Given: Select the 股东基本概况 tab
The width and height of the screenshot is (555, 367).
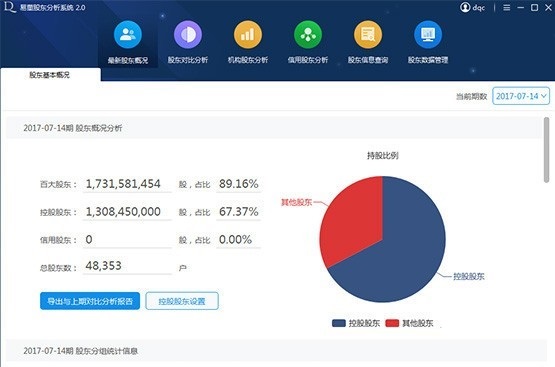Looking at the screenshot, I should pyautogui.click(x=51, y=75).
